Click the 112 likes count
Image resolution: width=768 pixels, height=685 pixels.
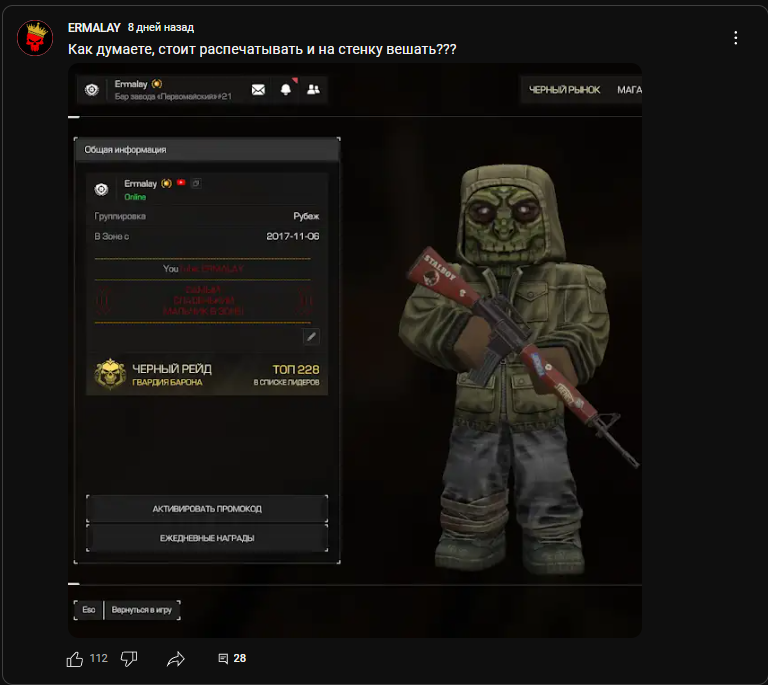[x=98, y=659]
